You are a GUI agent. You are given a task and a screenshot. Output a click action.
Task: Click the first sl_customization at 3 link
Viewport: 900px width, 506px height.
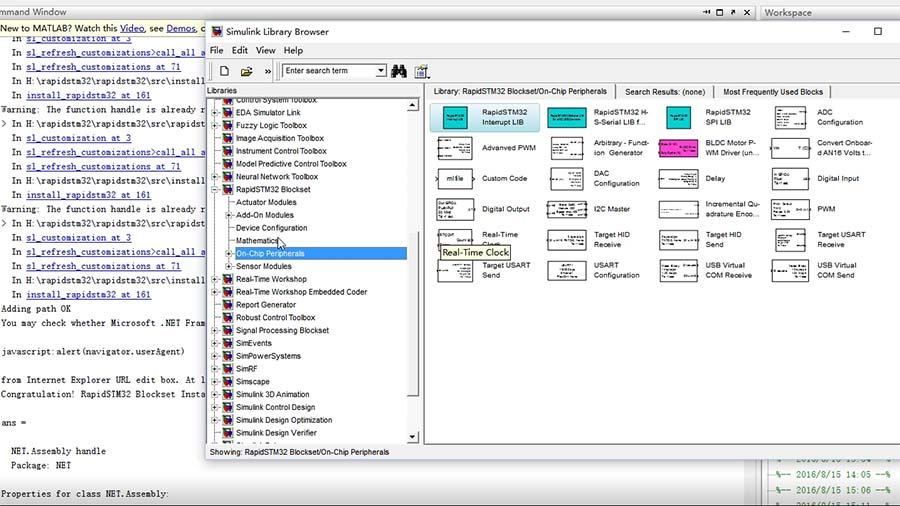[79, 38]
